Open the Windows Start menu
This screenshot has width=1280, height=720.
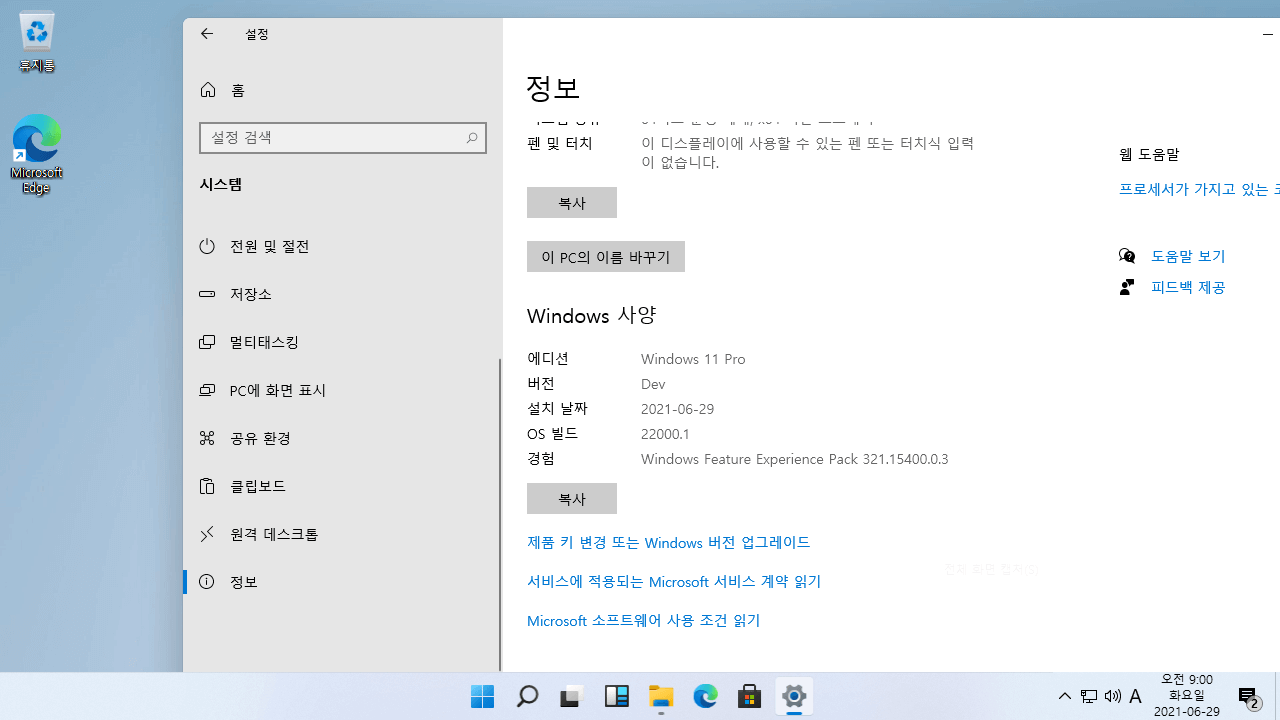[482, 696]
